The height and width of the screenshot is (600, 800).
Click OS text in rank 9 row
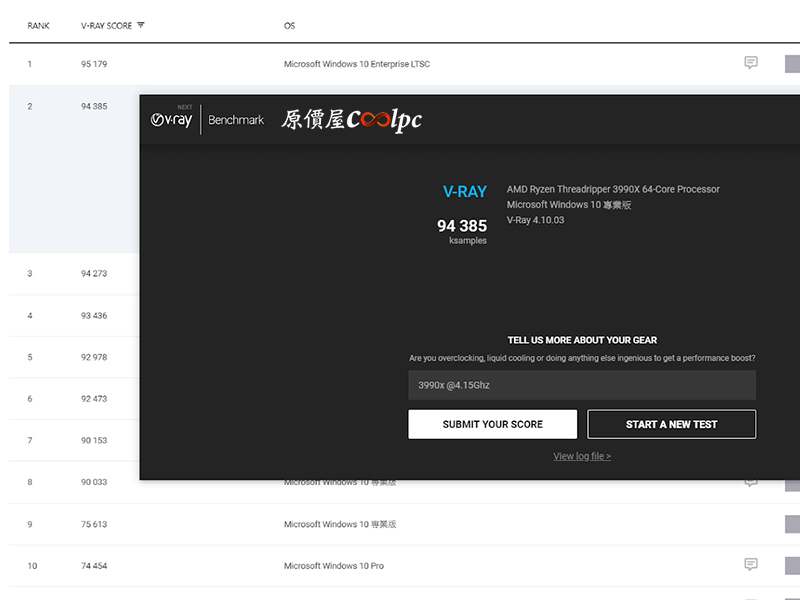pos(340,524)
